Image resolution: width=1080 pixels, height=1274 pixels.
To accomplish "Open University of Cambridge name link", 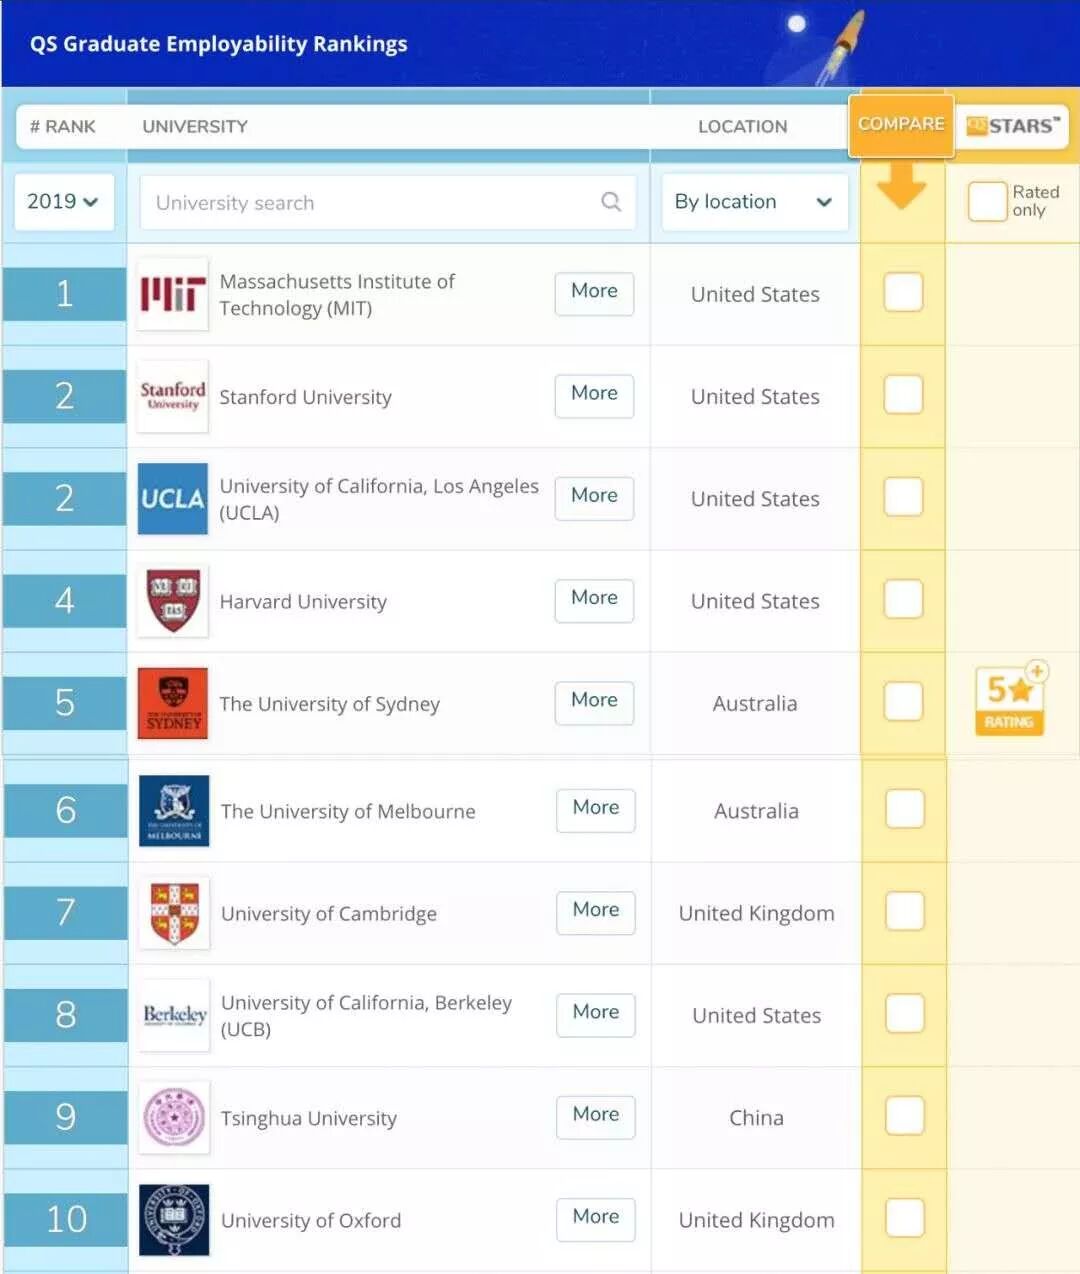I will (329, 914).
